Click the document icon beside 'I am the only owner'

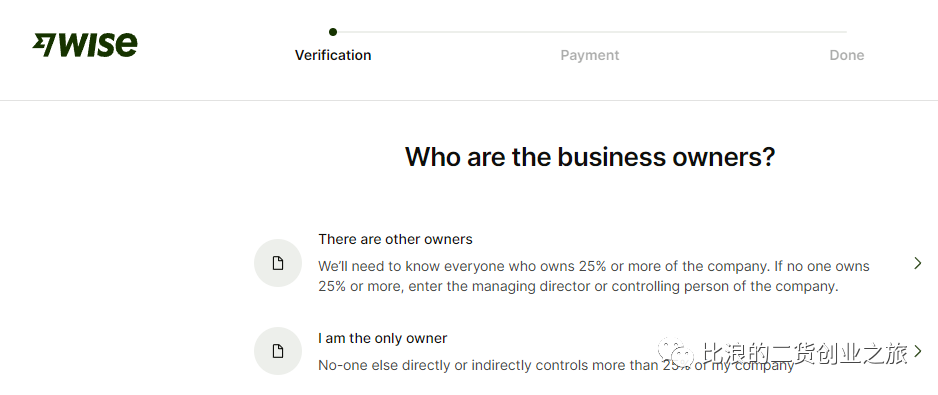coord(278,351)
